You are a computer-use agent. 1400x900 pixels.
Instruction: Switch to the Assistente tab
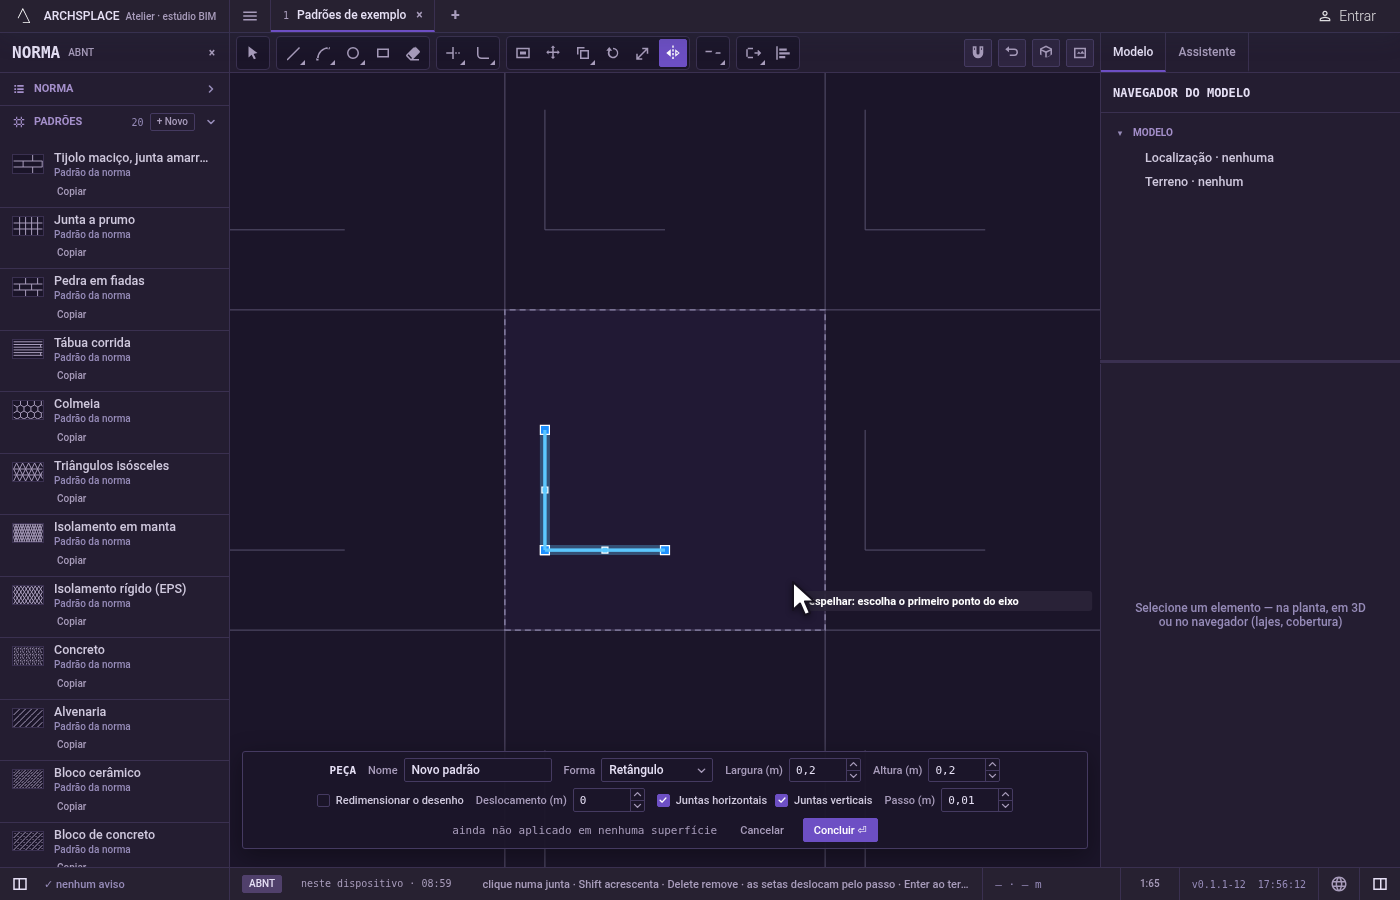[1206, 52]
